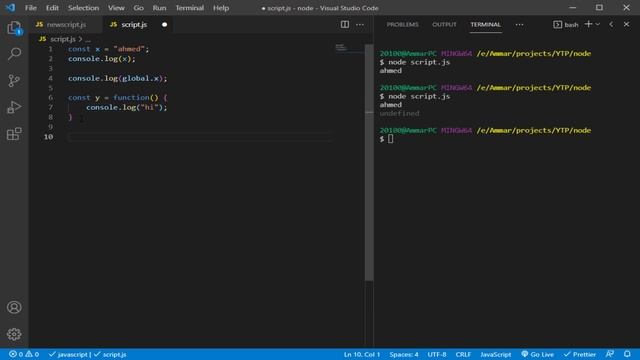Select the TERMINAL panel tab
This screenshot has height=360, width=640.
point(485,24)
